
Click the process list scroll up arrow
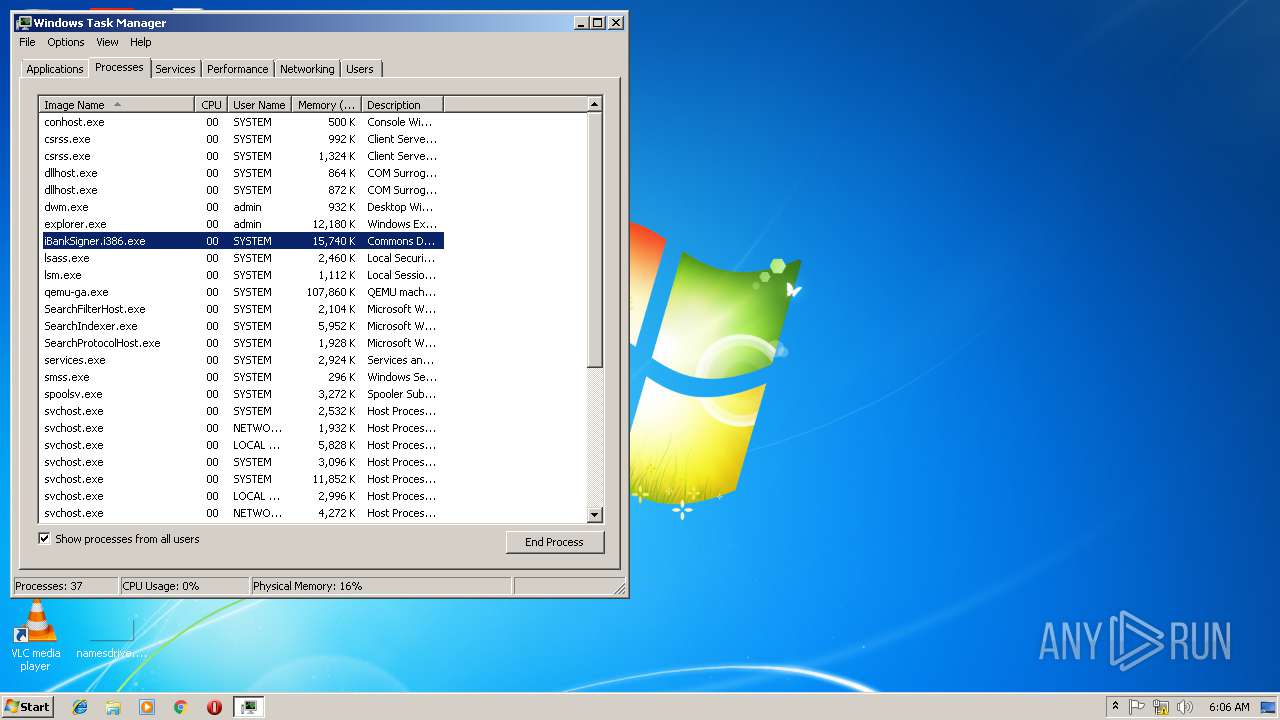coord(594,104)
